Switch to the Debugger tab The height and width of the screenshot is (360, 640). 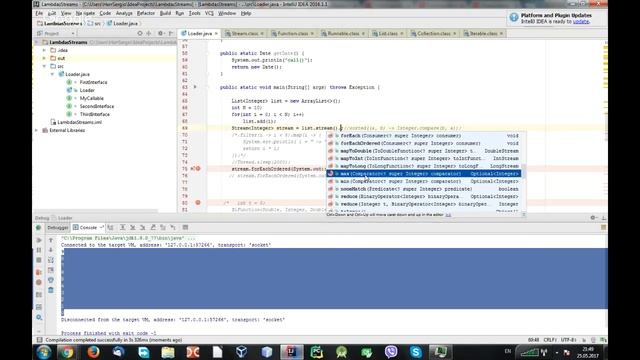tap(58, 227)
